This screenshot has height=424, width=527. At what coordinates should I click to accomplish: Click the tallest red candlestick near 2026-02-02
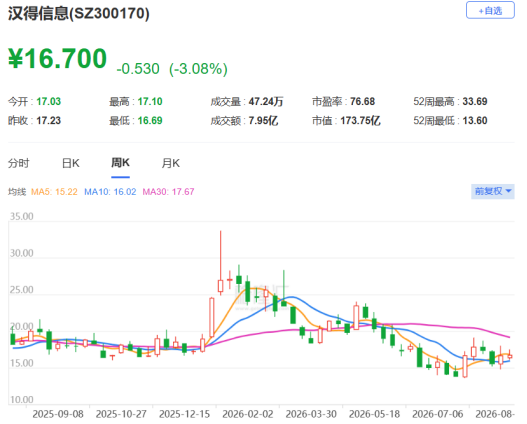(x=220, y=263)
